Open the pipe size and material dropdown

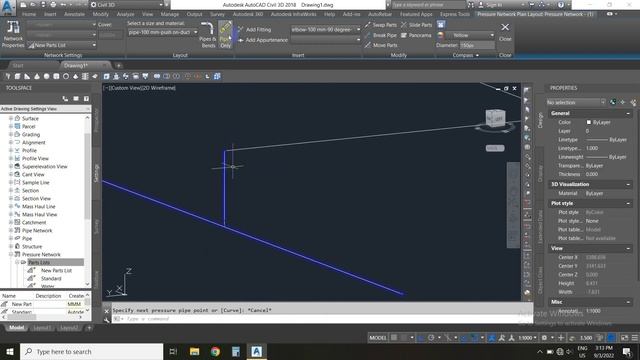tap(163, 32)
